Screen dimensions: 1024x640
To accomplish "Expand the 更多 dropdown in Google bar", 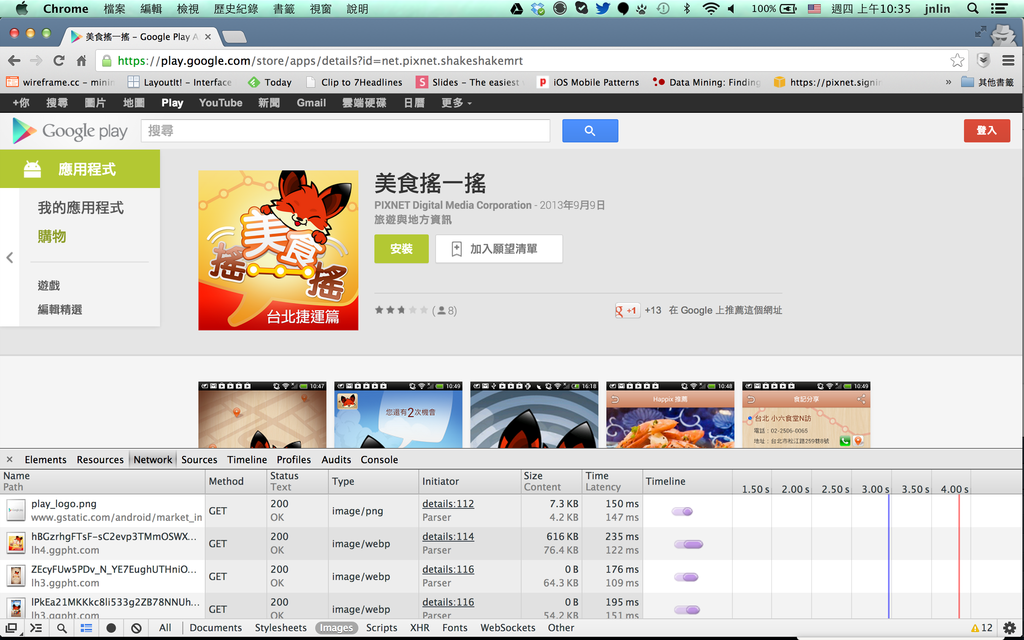I will click(456, 103).
